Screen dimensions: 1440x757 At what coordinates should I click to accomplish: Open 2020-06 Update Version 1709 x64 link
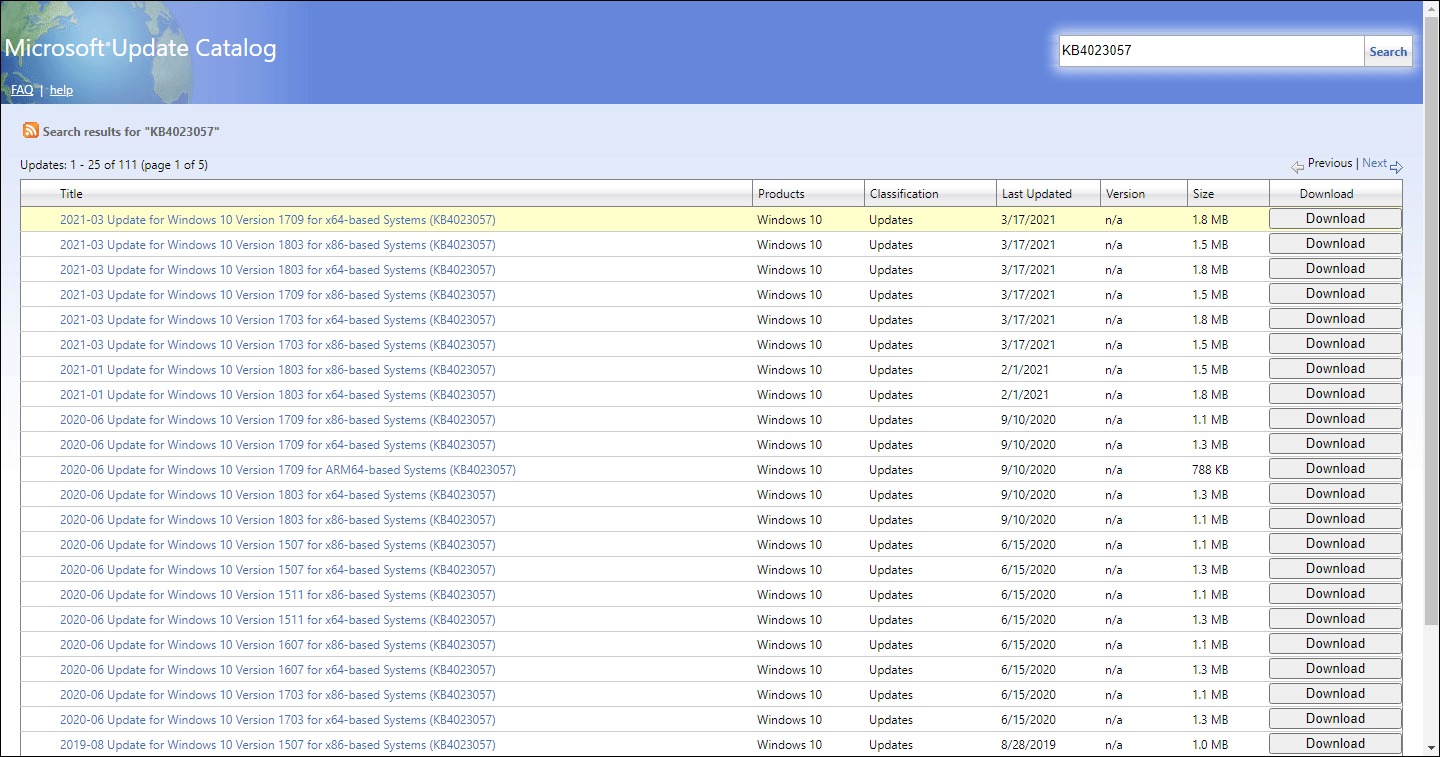tap(277, 445)
